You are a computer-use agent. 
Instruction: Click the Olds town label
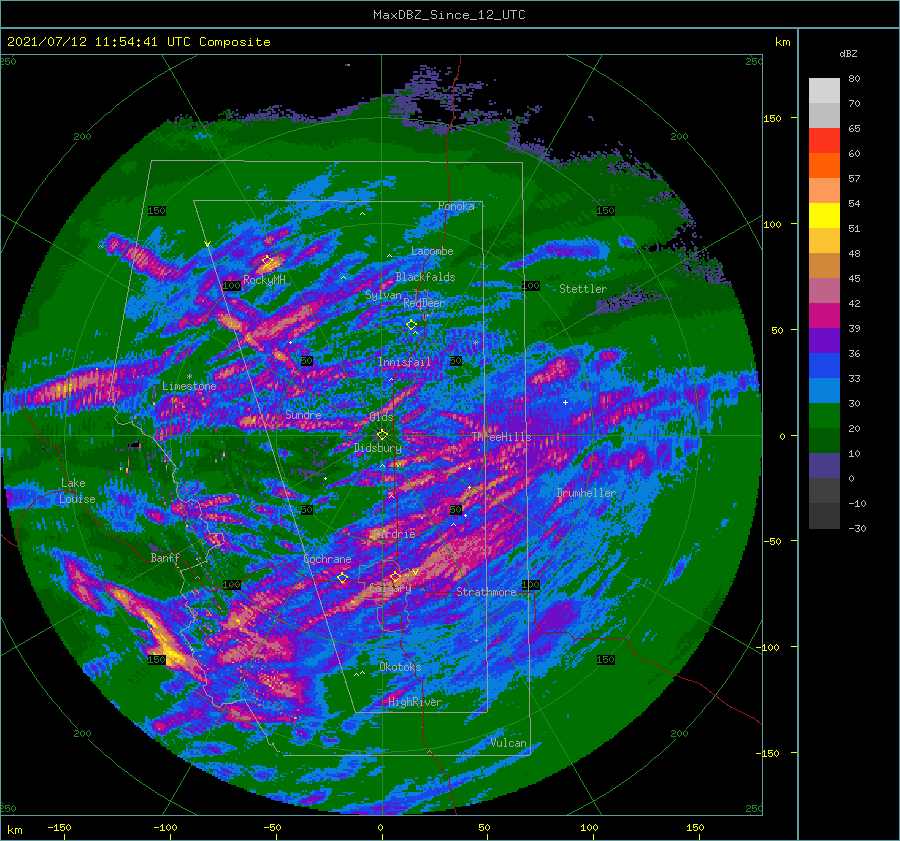pyautogui.click(x=381, y=417)
